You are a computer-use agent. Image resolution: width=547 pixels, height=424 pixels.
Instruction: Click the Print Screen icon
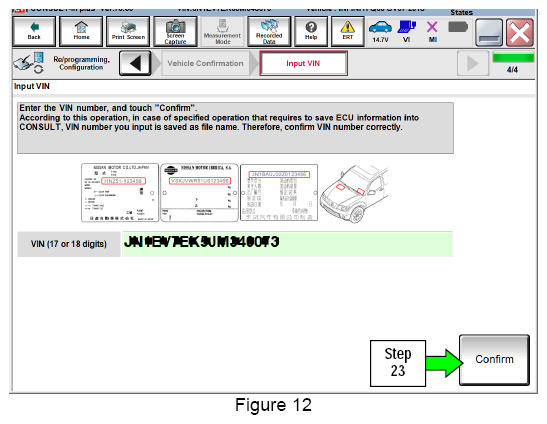tap(128, 31)
